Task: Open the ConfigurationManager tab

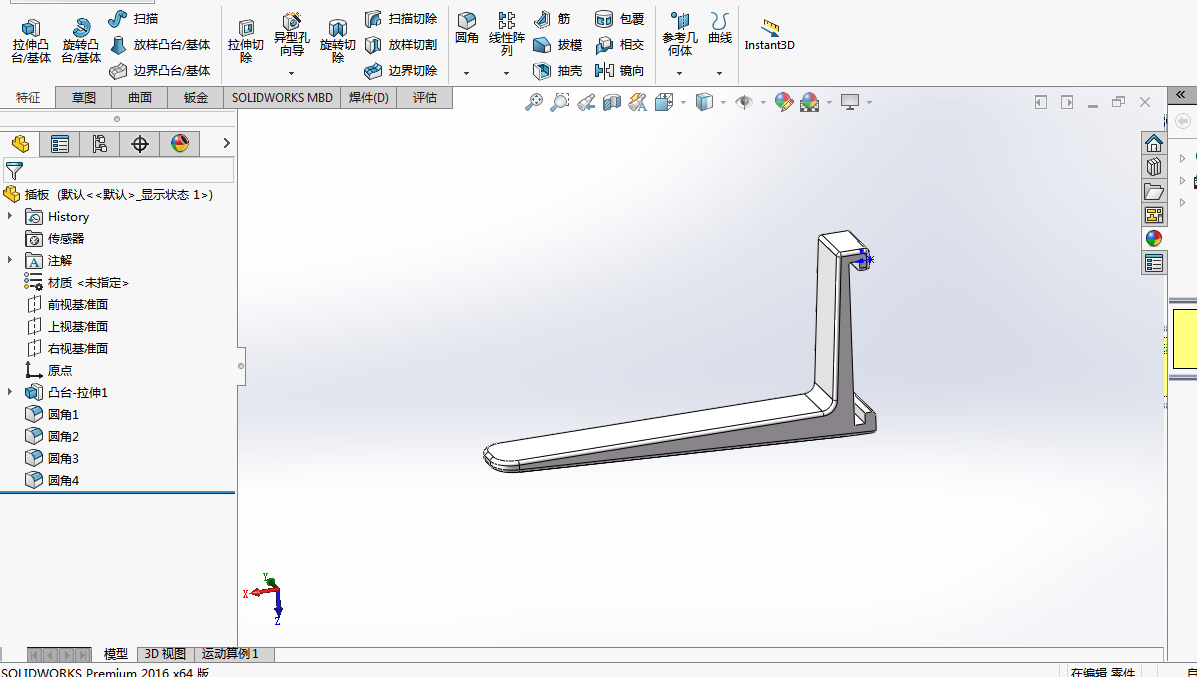Action: pos(99,143)
